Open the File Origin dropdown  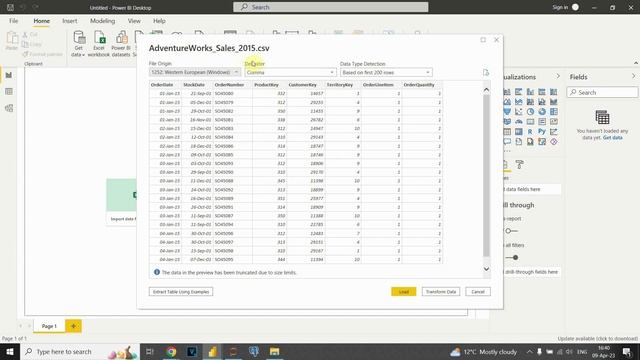195,72
